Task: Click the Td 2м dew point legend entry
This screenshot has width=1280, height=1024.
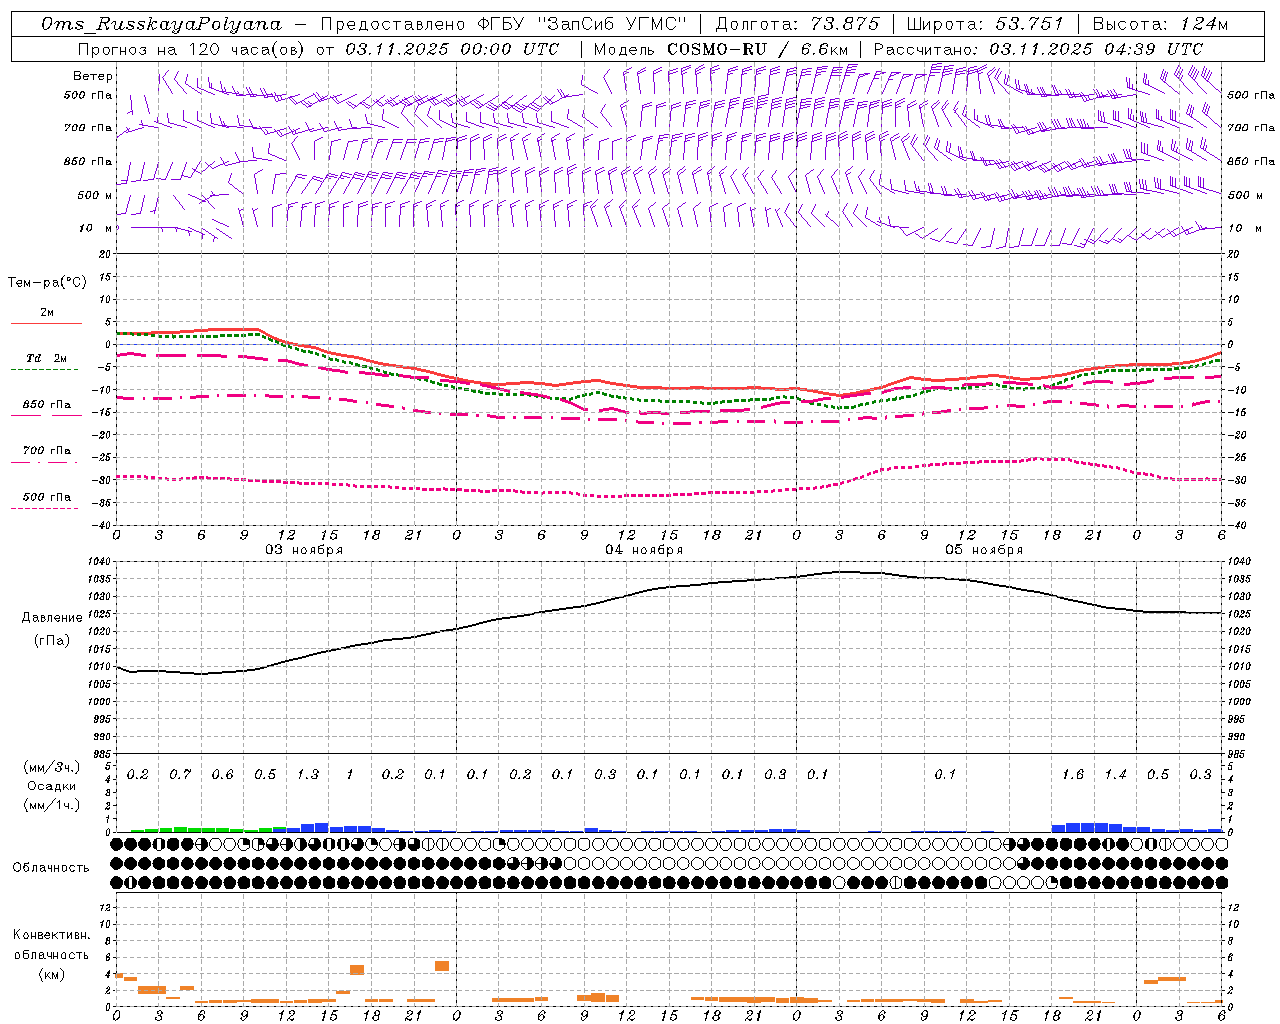Action: pyautogui.click(x=46, y=358)
